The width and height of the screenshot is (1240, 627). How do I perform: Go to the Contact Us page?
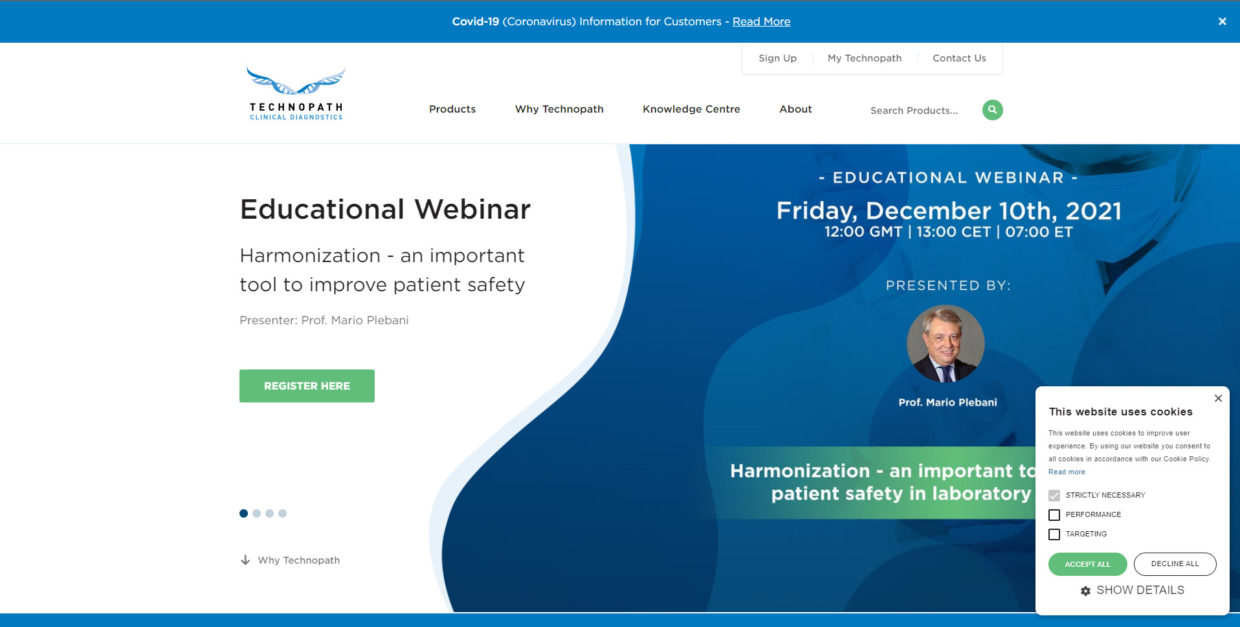958,58
